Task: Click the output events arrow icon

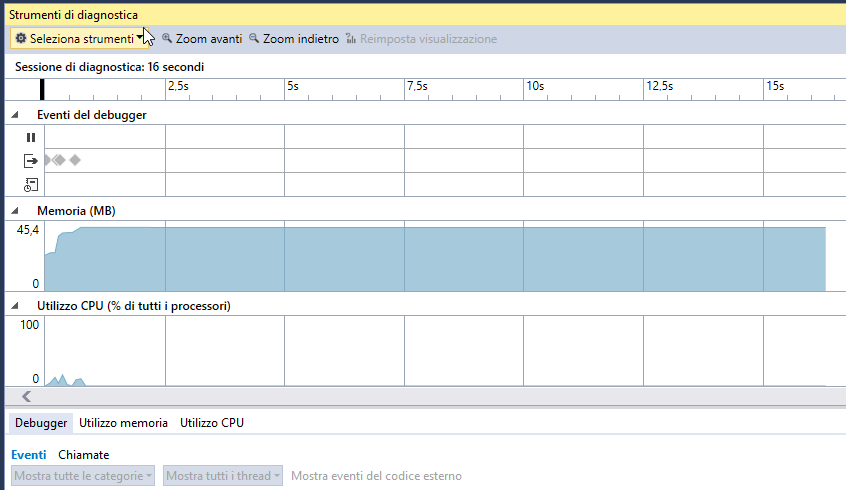Action: (x=31, y=161)
